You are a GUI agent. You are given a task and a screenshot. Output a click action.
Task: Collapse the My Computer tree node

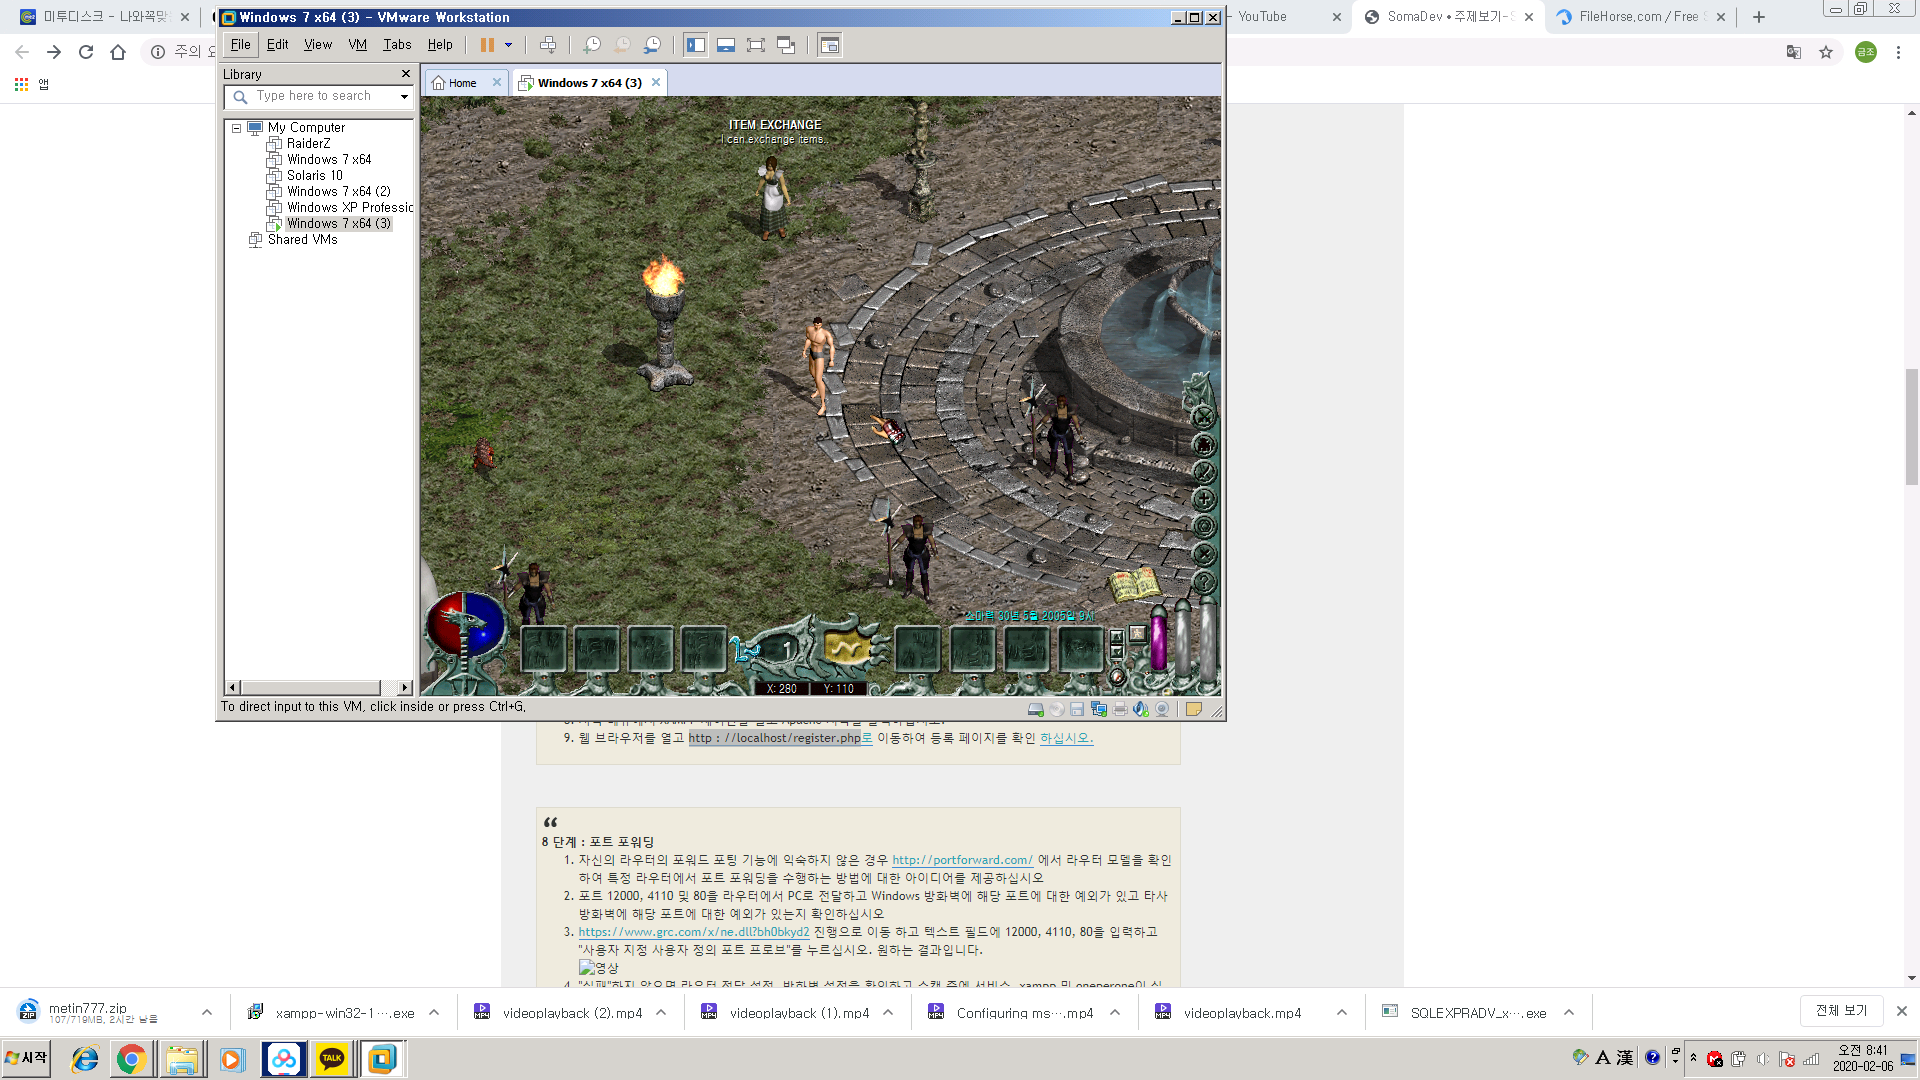pyautogui.click(x=236, y=128)
